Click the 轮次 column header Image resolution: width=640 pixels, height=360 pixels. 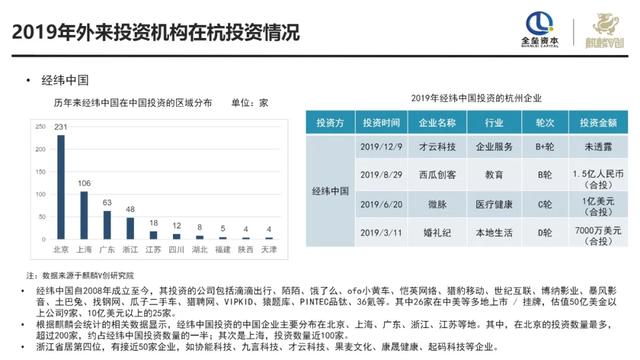click(545, 122)
